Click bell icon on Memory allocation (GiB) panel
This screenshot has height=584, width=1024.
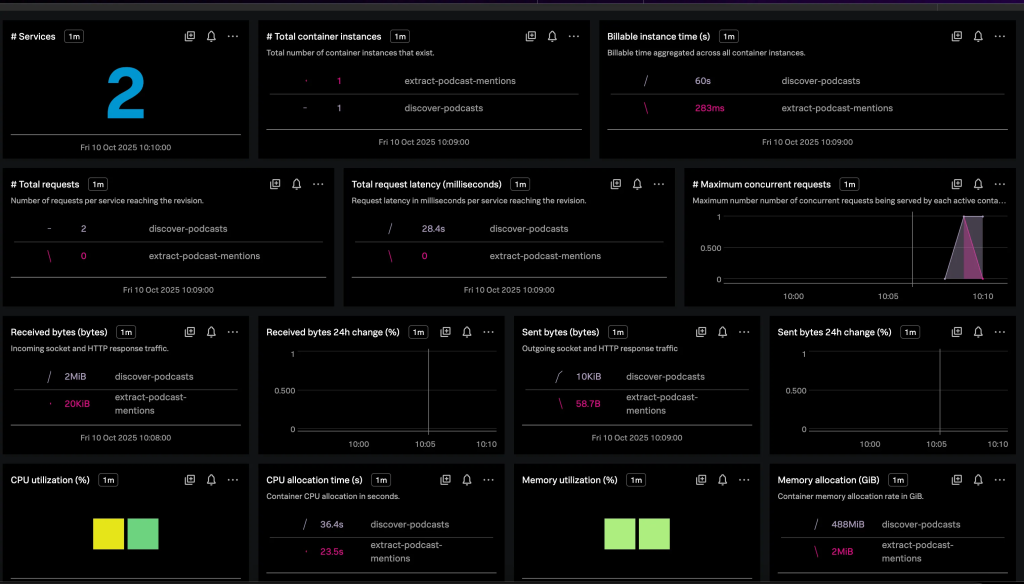(978, 480)
